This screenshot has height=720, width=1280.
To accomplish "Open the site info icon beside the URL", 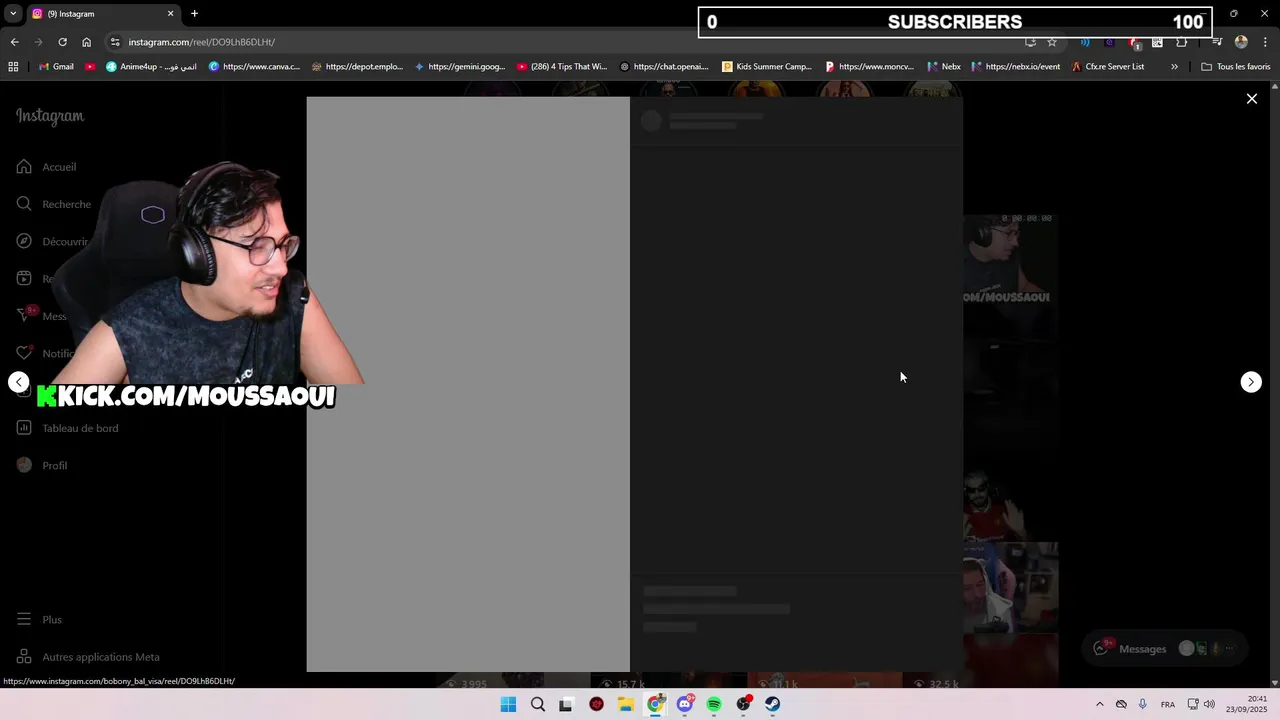I will click(115, 42).
